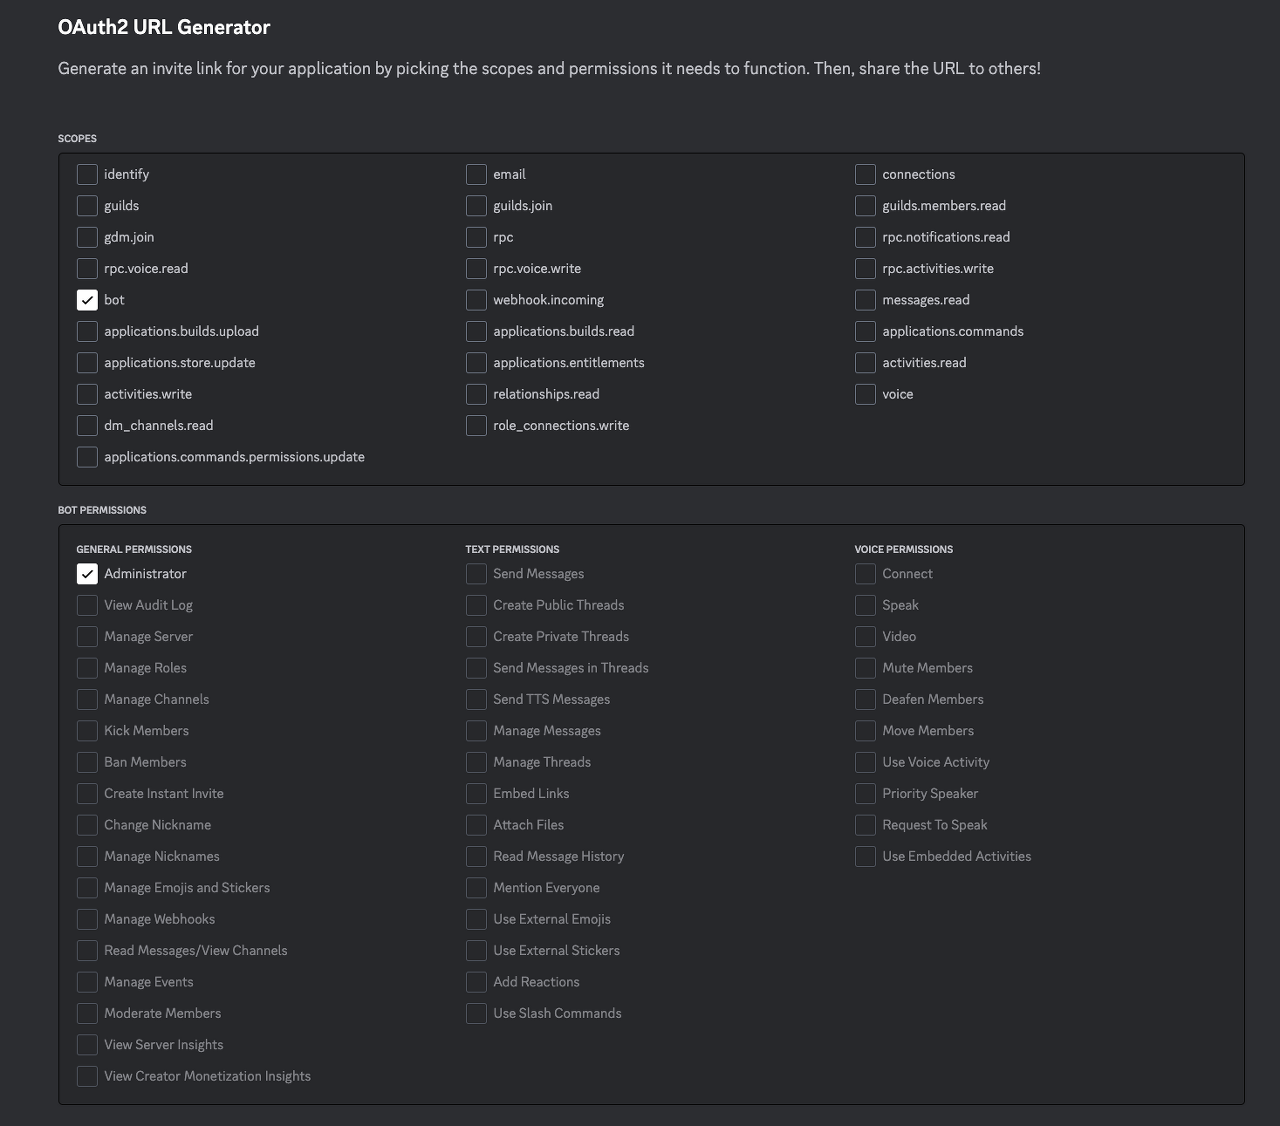The width and height of the screenshot is (1280, 1126).
Task: Select applications.entitlements scope
Action: (476, 363)
